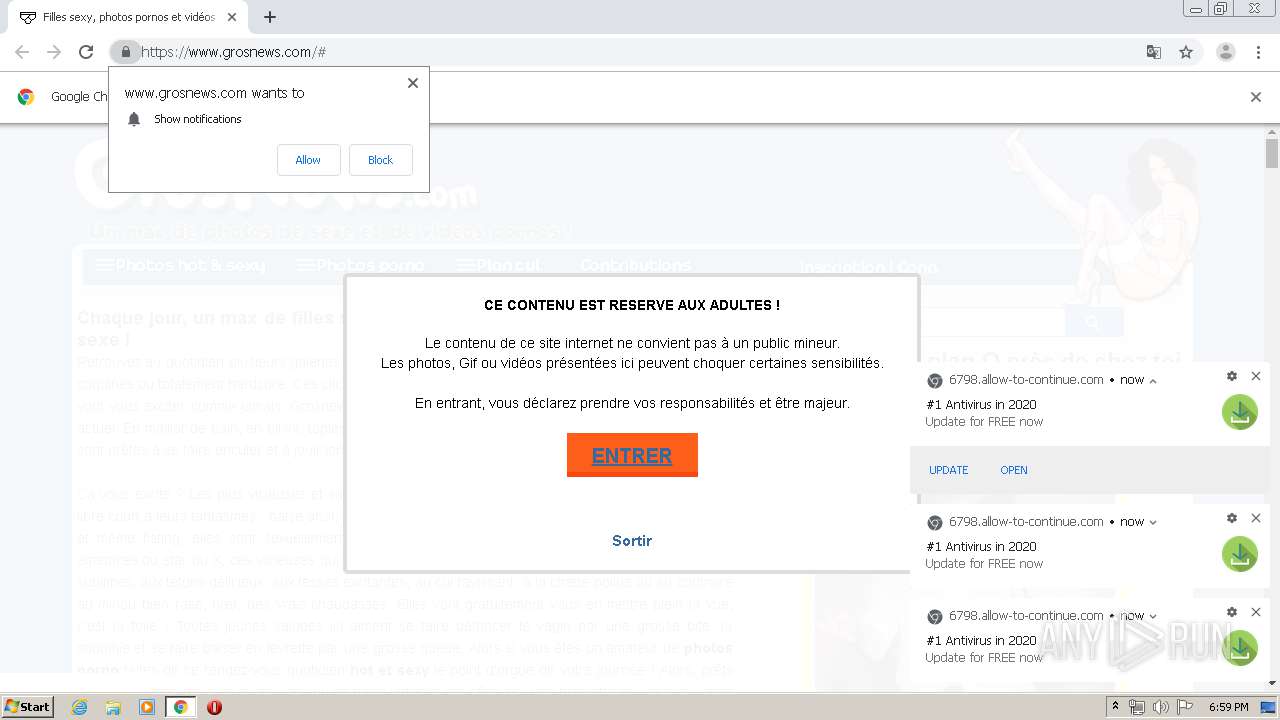Viewport: 1280px width, 720px height.
Task: Open a new tab with the plus button
Action: tap(270, 17)
